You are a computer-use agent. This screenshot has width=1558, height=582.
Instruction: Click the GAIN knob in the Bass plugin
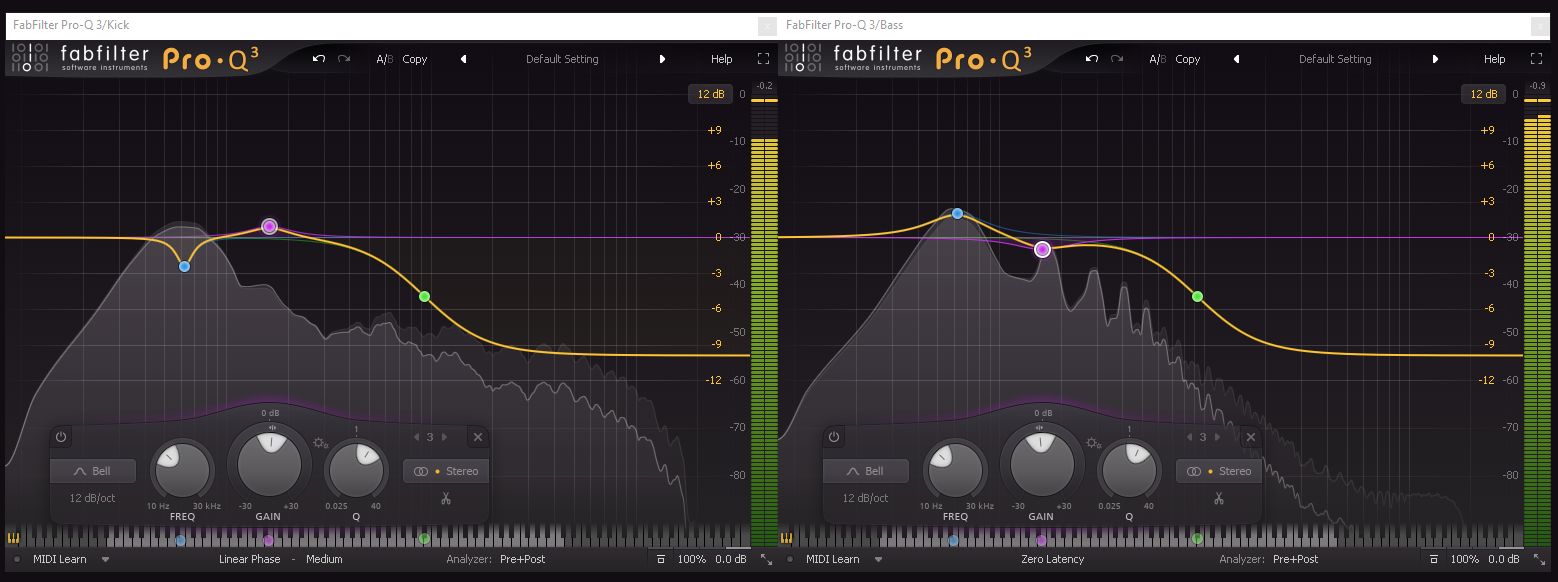coord(1041,465)
